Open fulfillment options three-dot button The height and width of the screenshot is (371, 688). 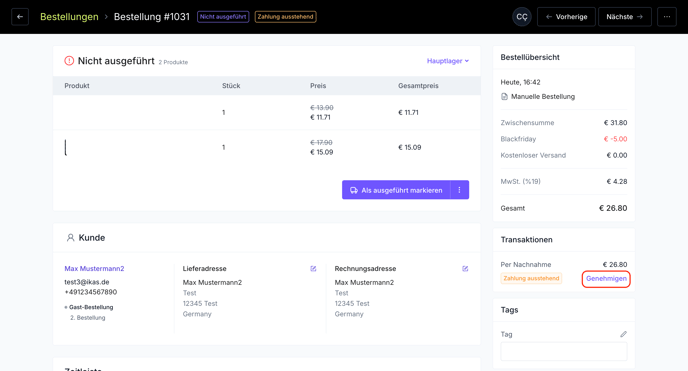[x=459, y=190]
